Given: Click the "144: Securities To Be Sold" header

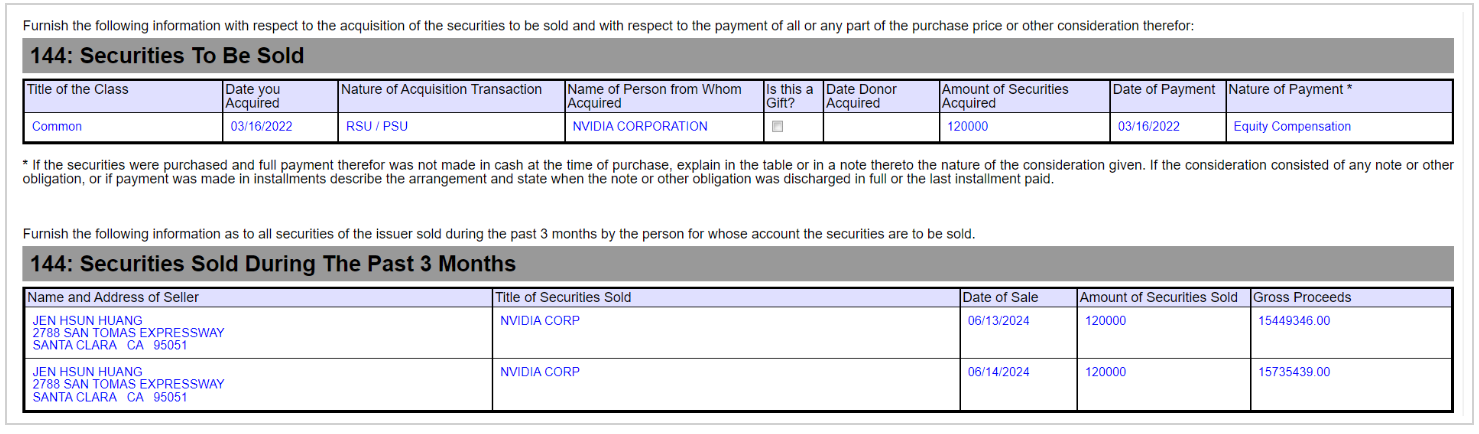Looking at the screenshot, I should [167, 56].
